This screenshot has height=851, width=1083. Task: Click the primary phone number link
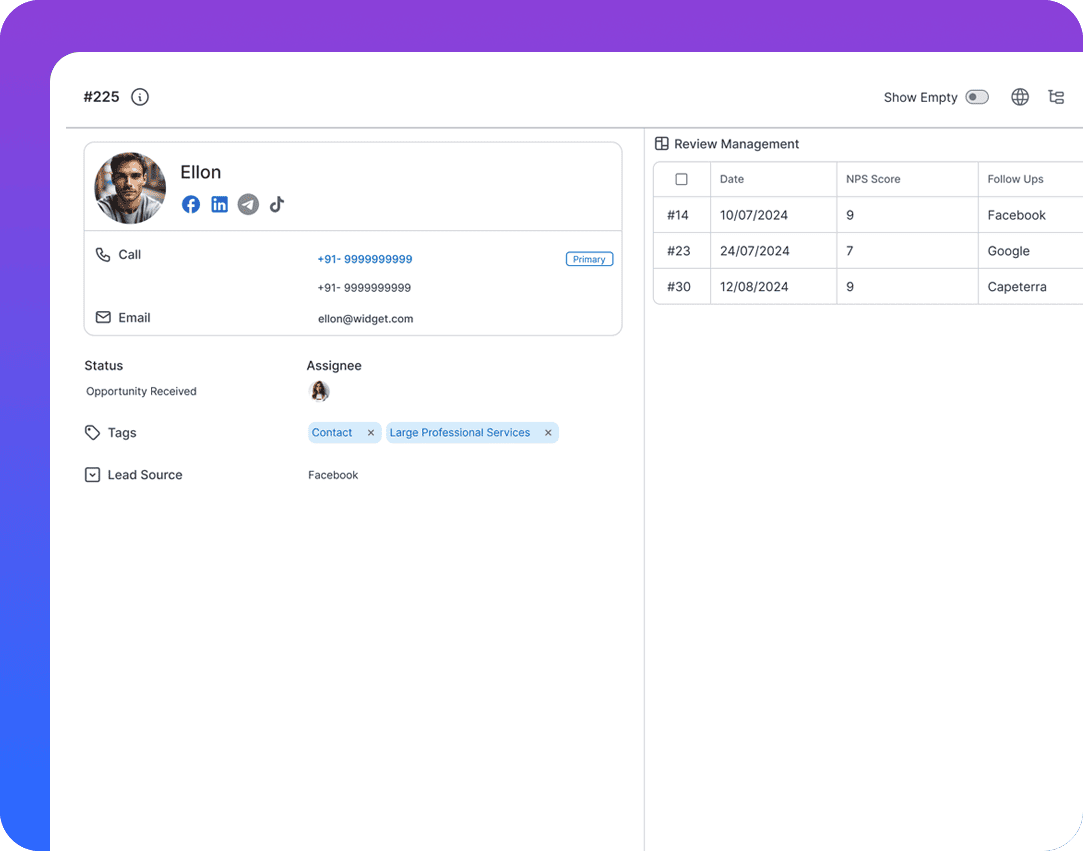365,259
